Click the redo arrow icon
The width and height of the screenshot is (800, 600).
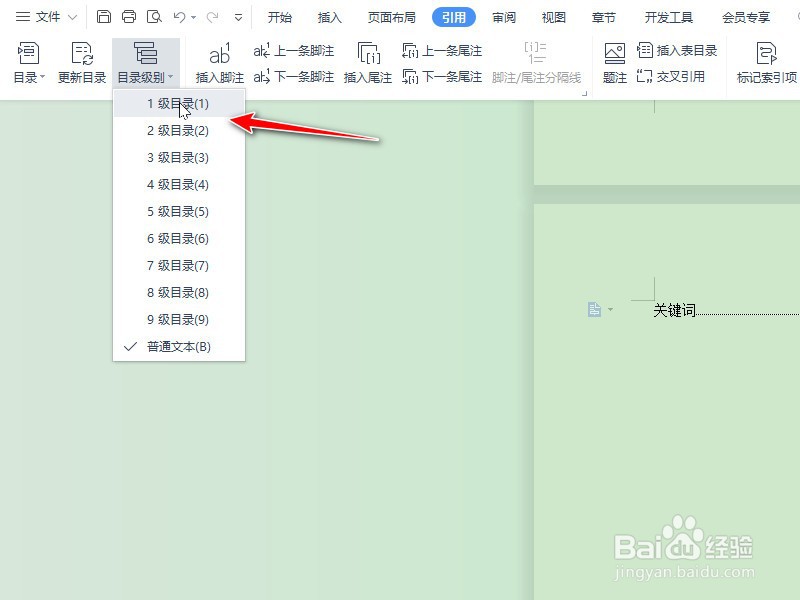click(x=213, y=17)
